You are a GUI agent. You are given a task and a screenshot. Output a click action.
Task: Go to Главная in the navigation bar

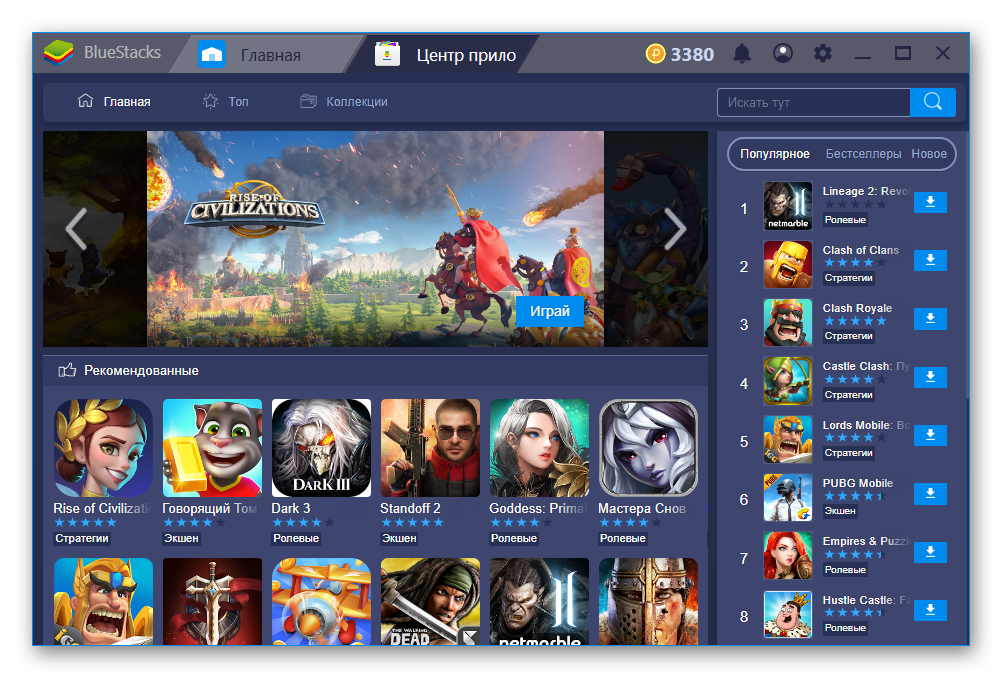(114, 102)
